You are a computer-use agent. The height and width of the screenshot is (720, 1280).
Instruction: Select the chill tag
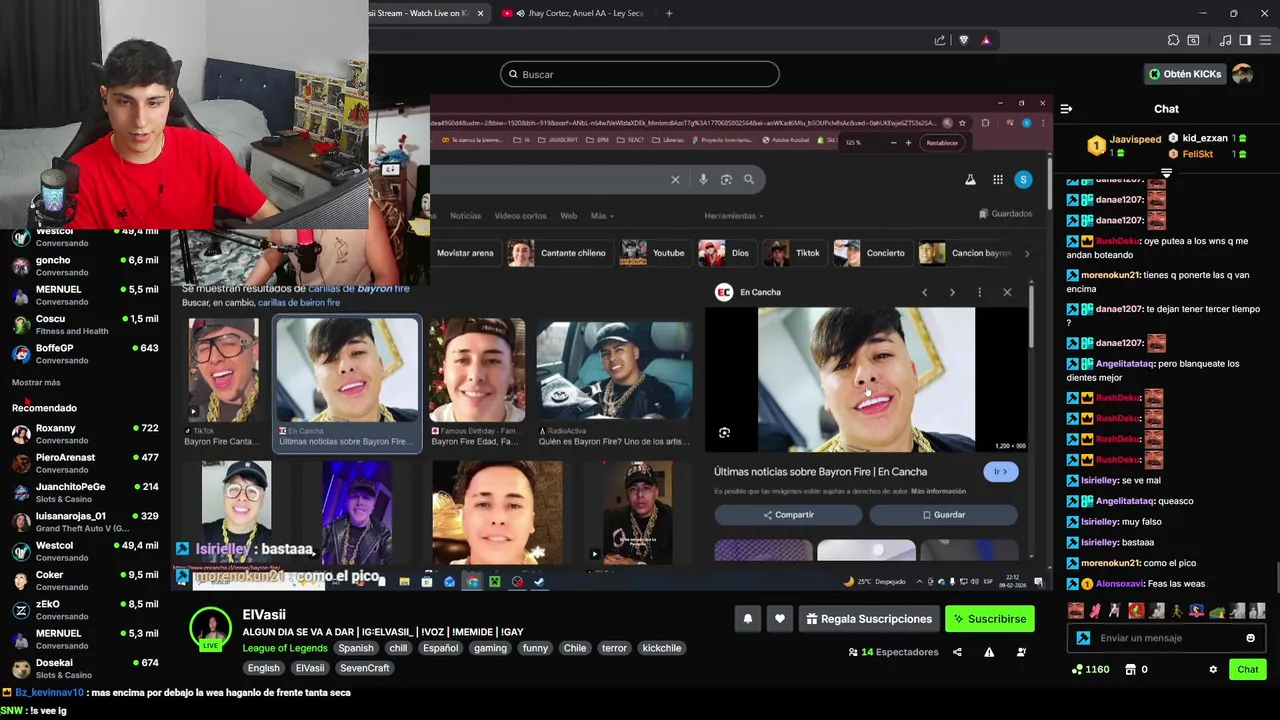tap(398, 648)
